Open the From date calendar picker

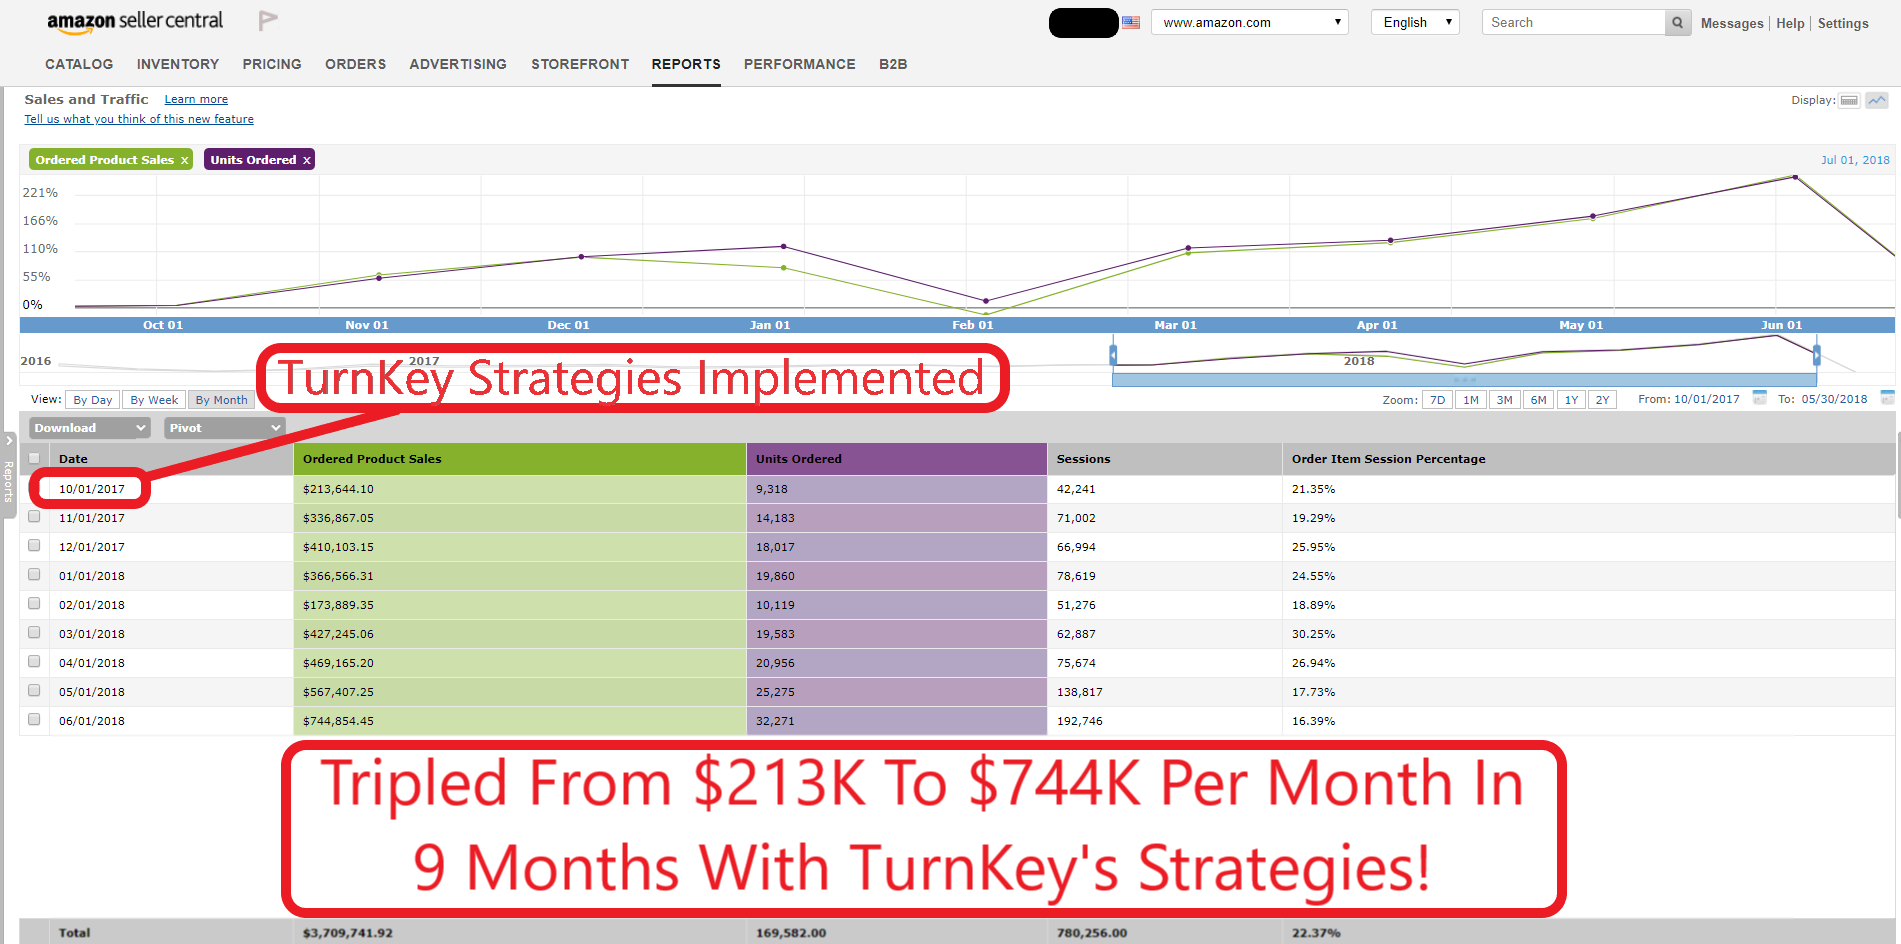tap(1759, 398)
